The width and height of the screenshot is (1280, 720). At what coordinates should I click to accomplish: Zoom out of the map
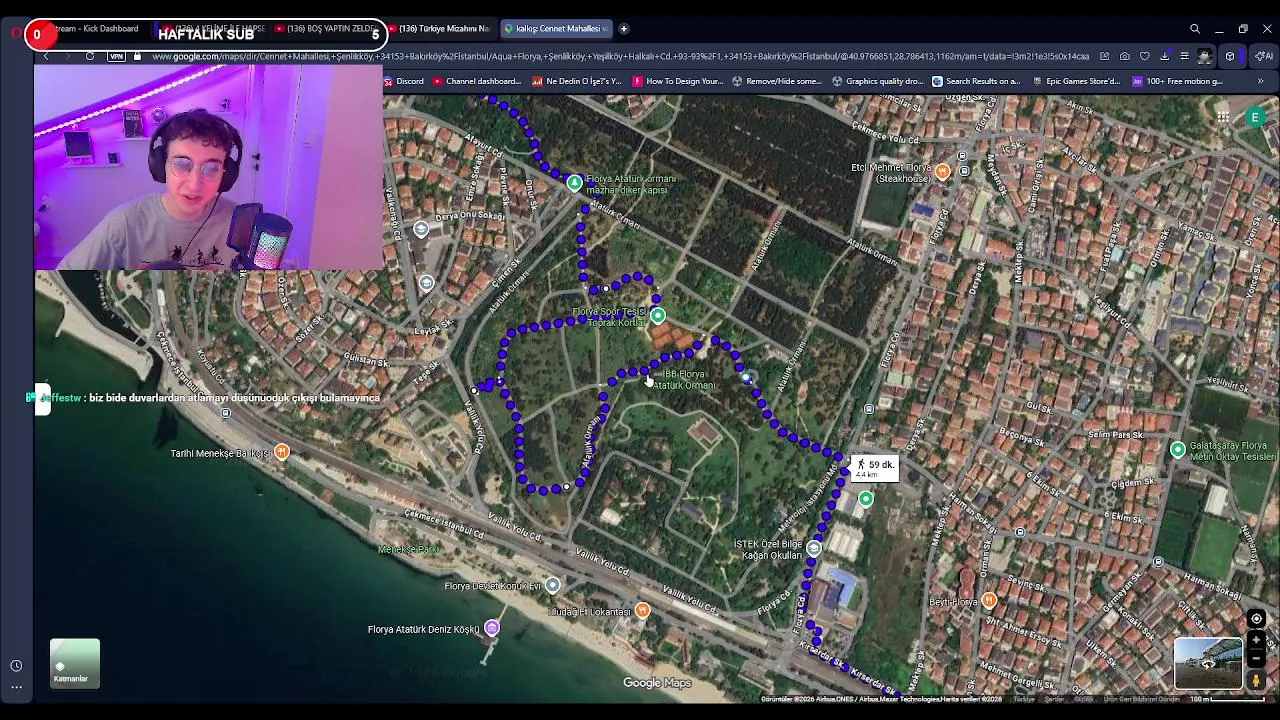pos(1256,658)
